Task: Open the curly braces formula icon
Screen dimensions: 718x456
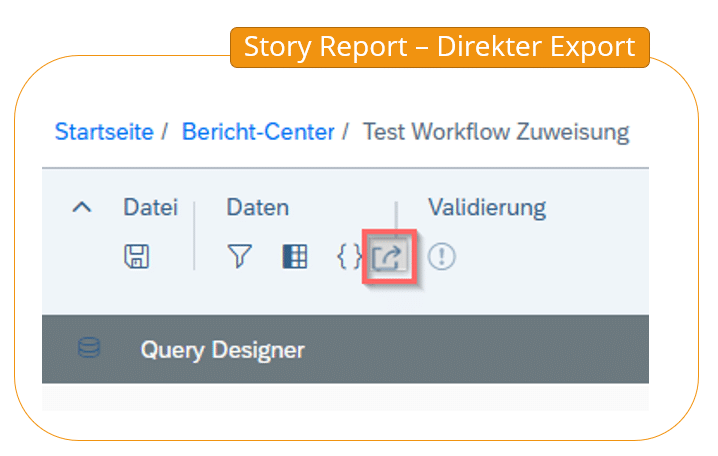Action: 348,258
